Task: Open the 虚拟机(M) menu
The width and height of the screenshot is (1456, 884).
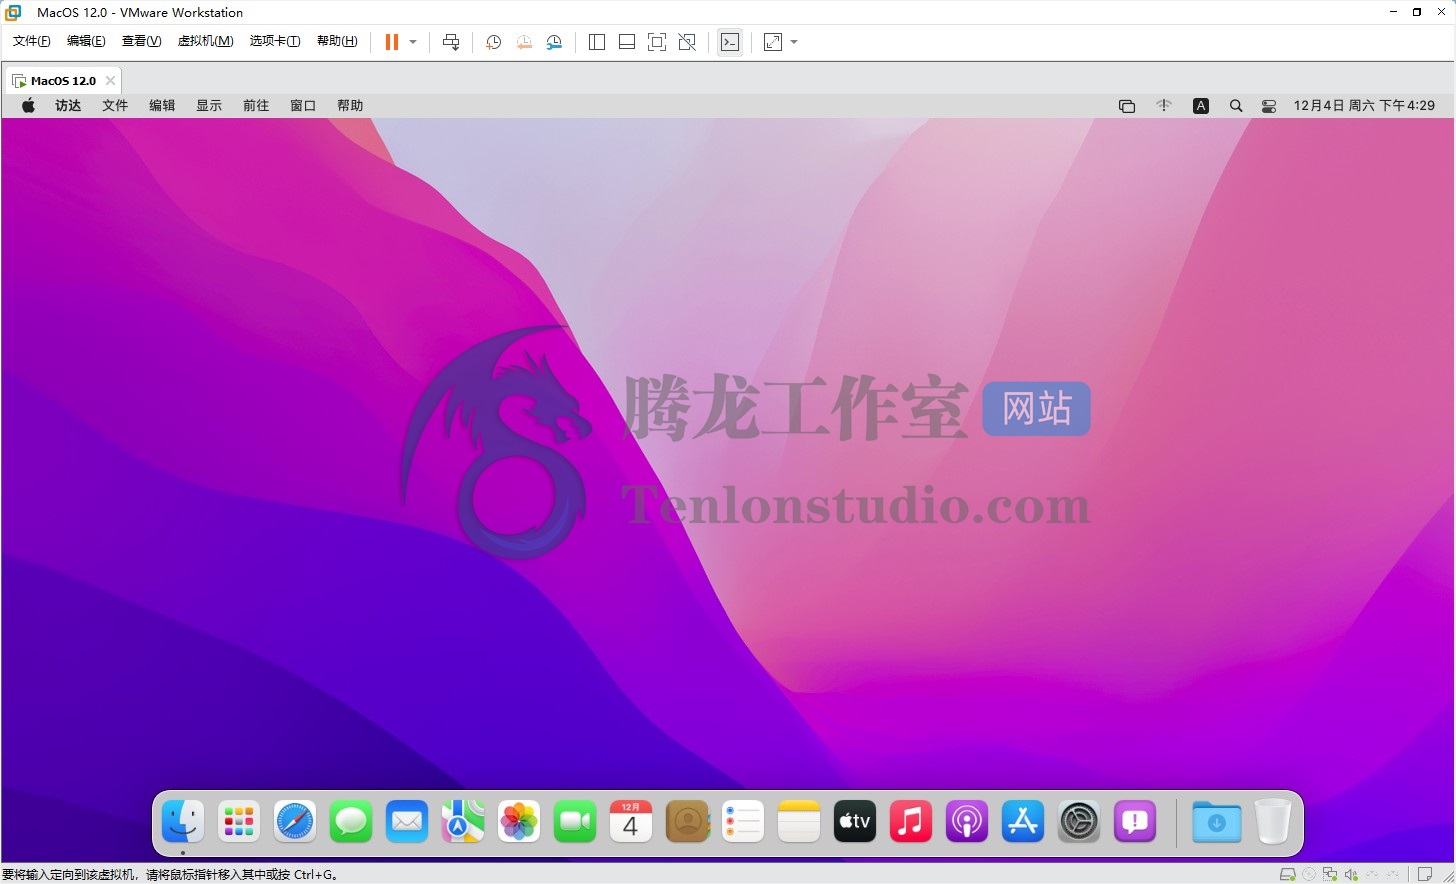Action: click(205, 41)
